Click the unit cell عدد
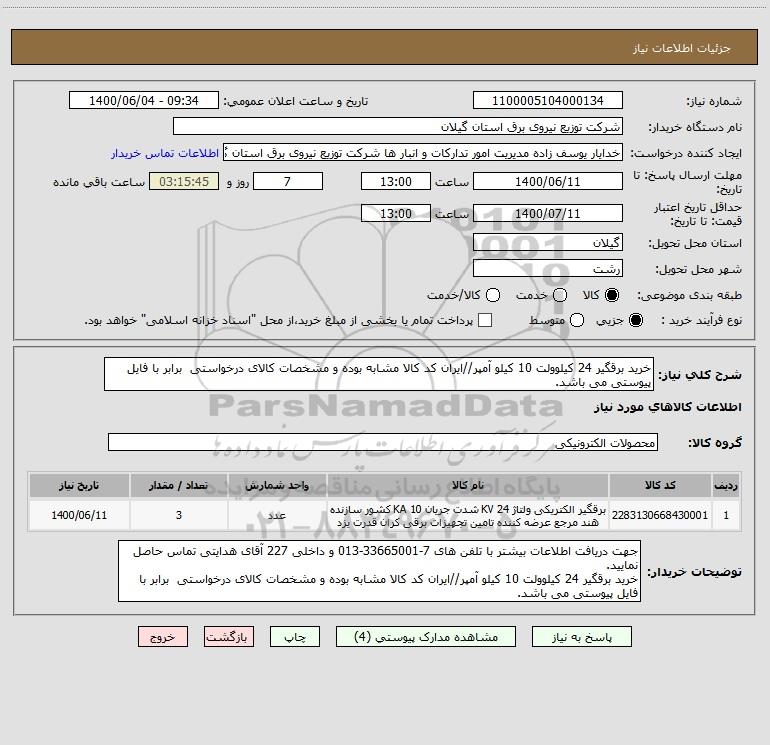Screen dimensions: 770x745 pyautogui.click(x=277, y=515)
